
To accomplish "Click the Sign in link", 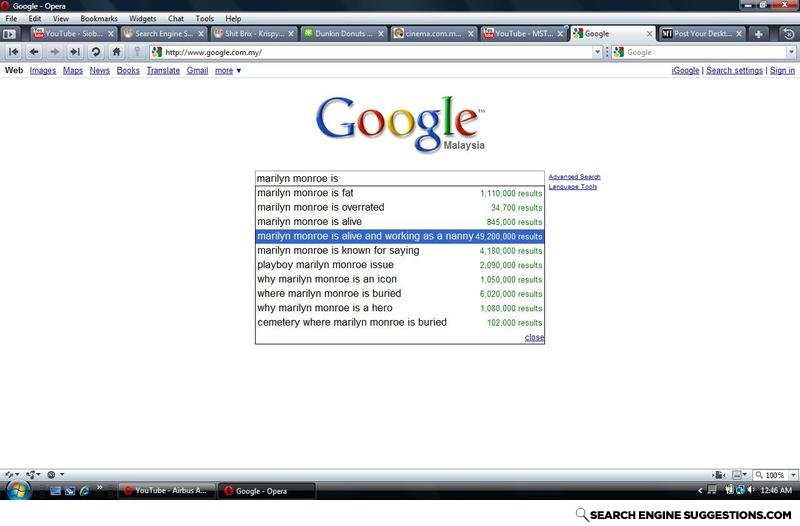I will [x=782, y=70].
